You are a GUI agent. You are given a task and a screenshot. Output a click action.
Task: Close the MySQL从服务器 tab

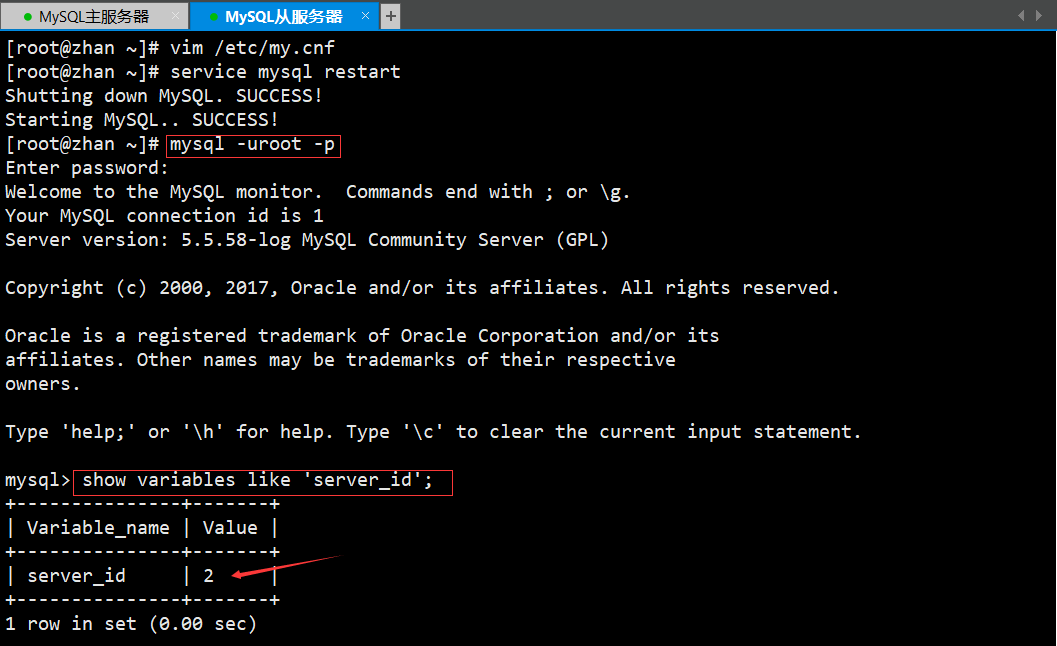point(367,16)
